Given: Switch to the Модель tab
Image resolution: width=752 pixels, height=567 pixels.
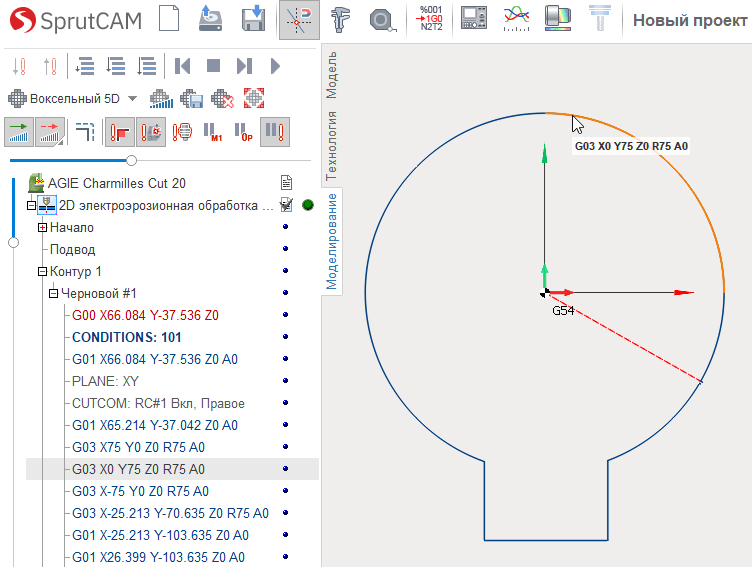Looking at the screenshot, I should tap(331, 75).
